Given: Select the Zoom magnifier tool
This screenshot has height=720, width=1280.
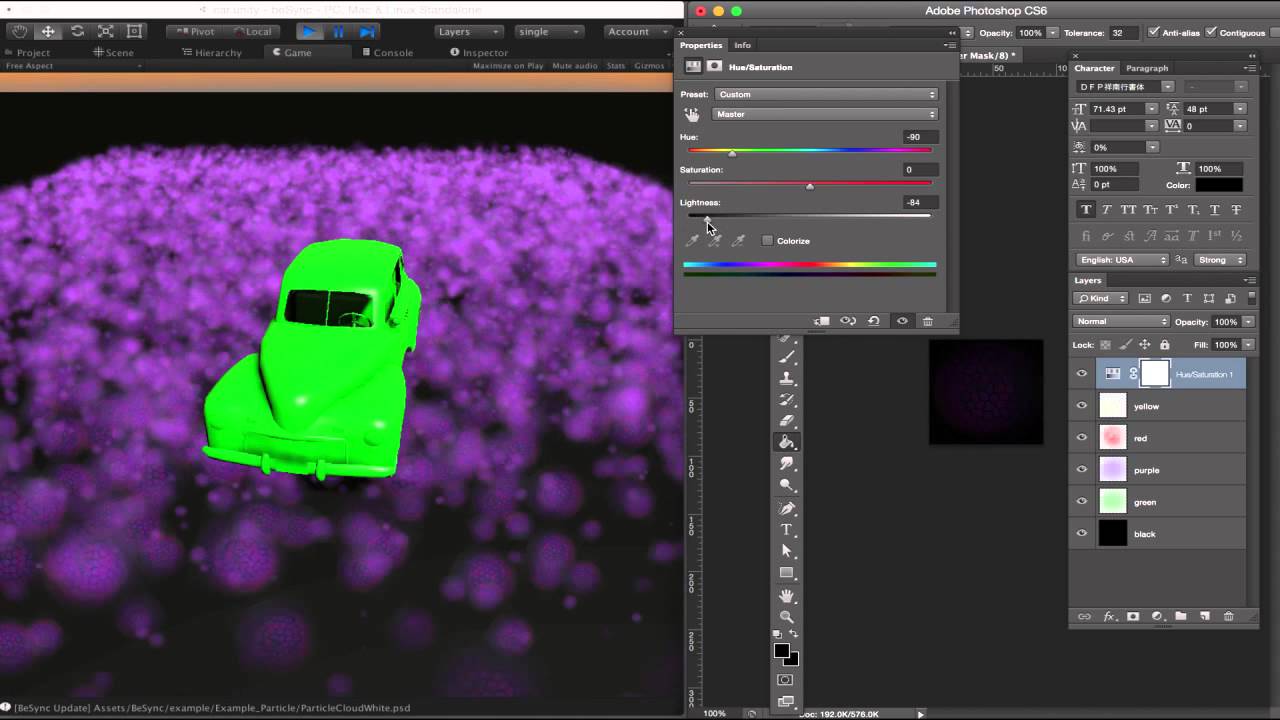Looking at the screenshot, I should (787, 617).
